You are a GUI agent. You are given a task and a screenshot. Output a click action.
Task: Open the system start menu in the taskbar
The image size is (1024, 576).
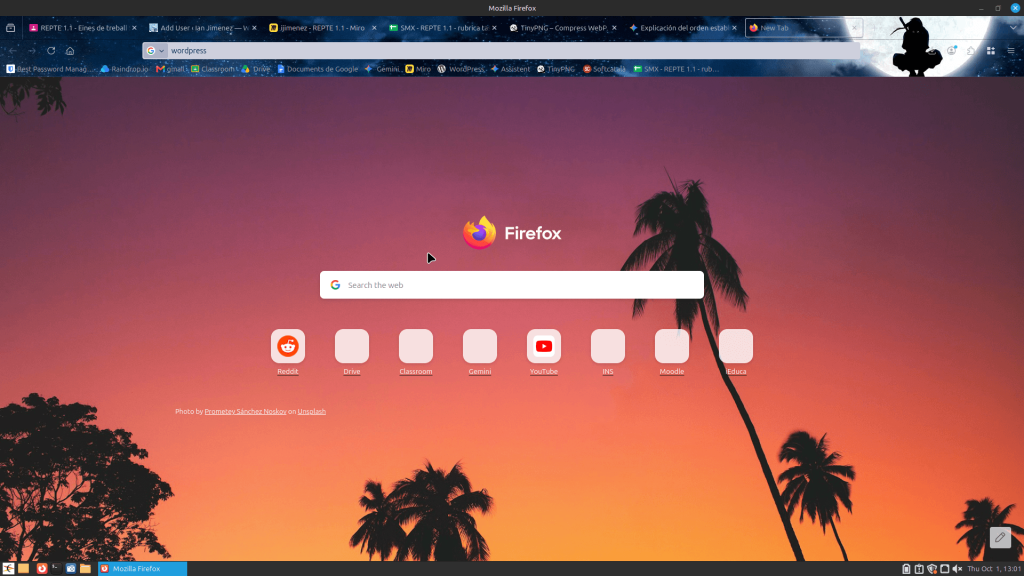[8, 569]
